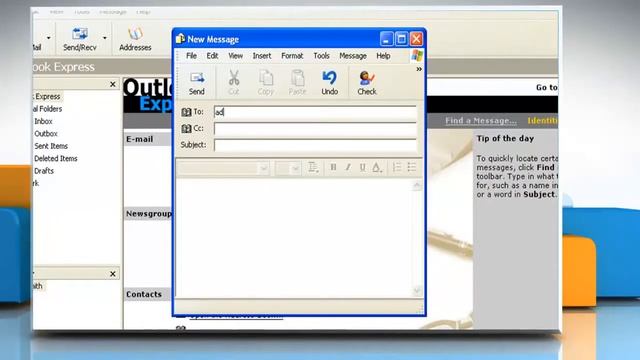
Task: Open the Cc address book icon
Action: coord(186,129)
